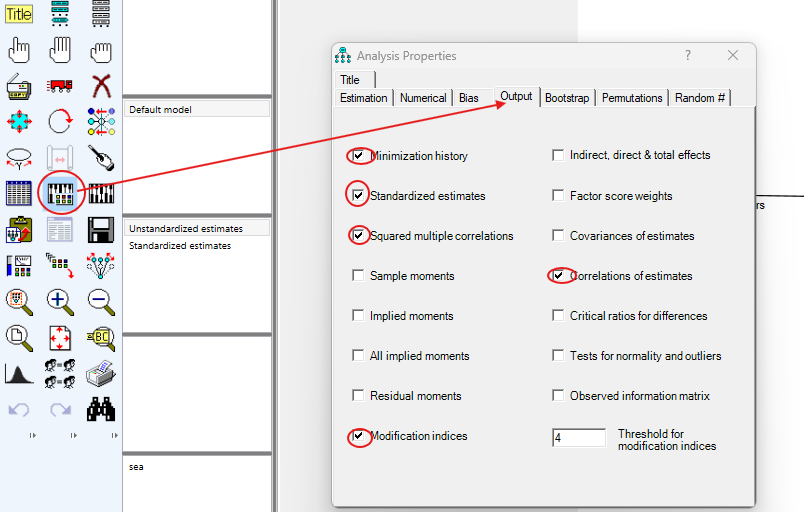Switch to the Bootstrap tab
The image size is (804, 512).
567,98
